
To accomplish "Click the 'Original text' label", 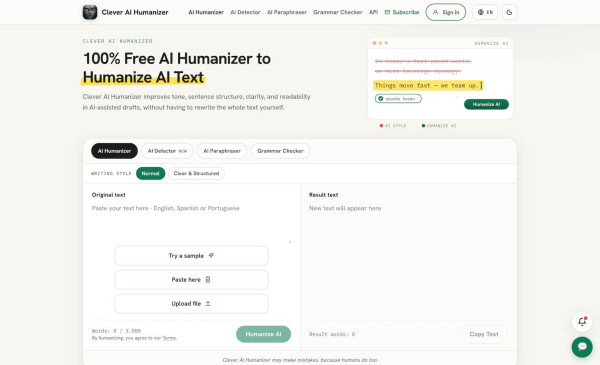I will (109, 195).
